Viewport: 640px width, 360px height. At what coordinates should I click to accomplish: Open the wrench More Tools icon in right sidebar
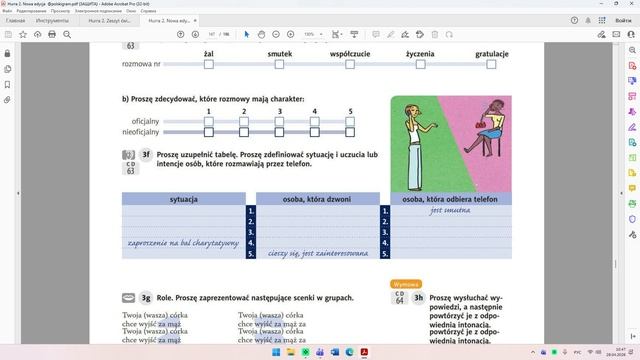[632, 234]
